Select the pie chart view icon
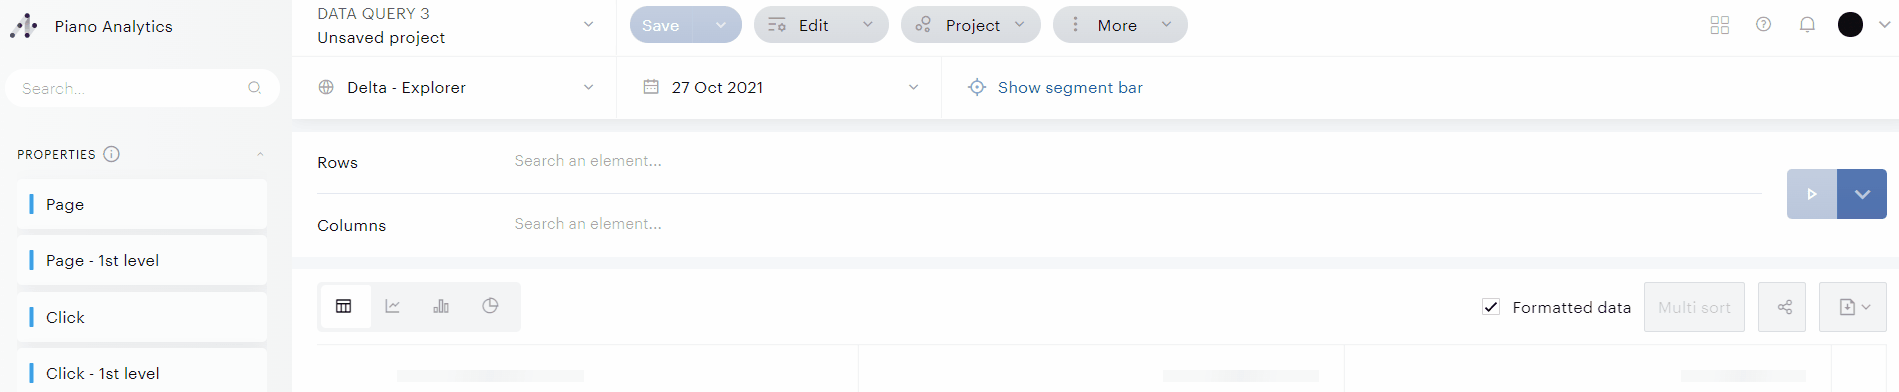Viewport: 1899px width, 392px height. point(490,306)
